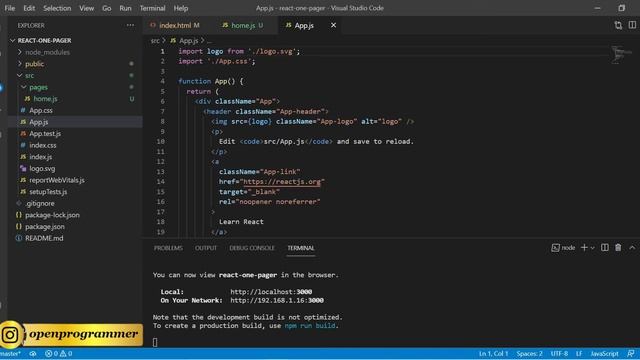Open index.js file
640x360 pixels.
click(40, 157)
